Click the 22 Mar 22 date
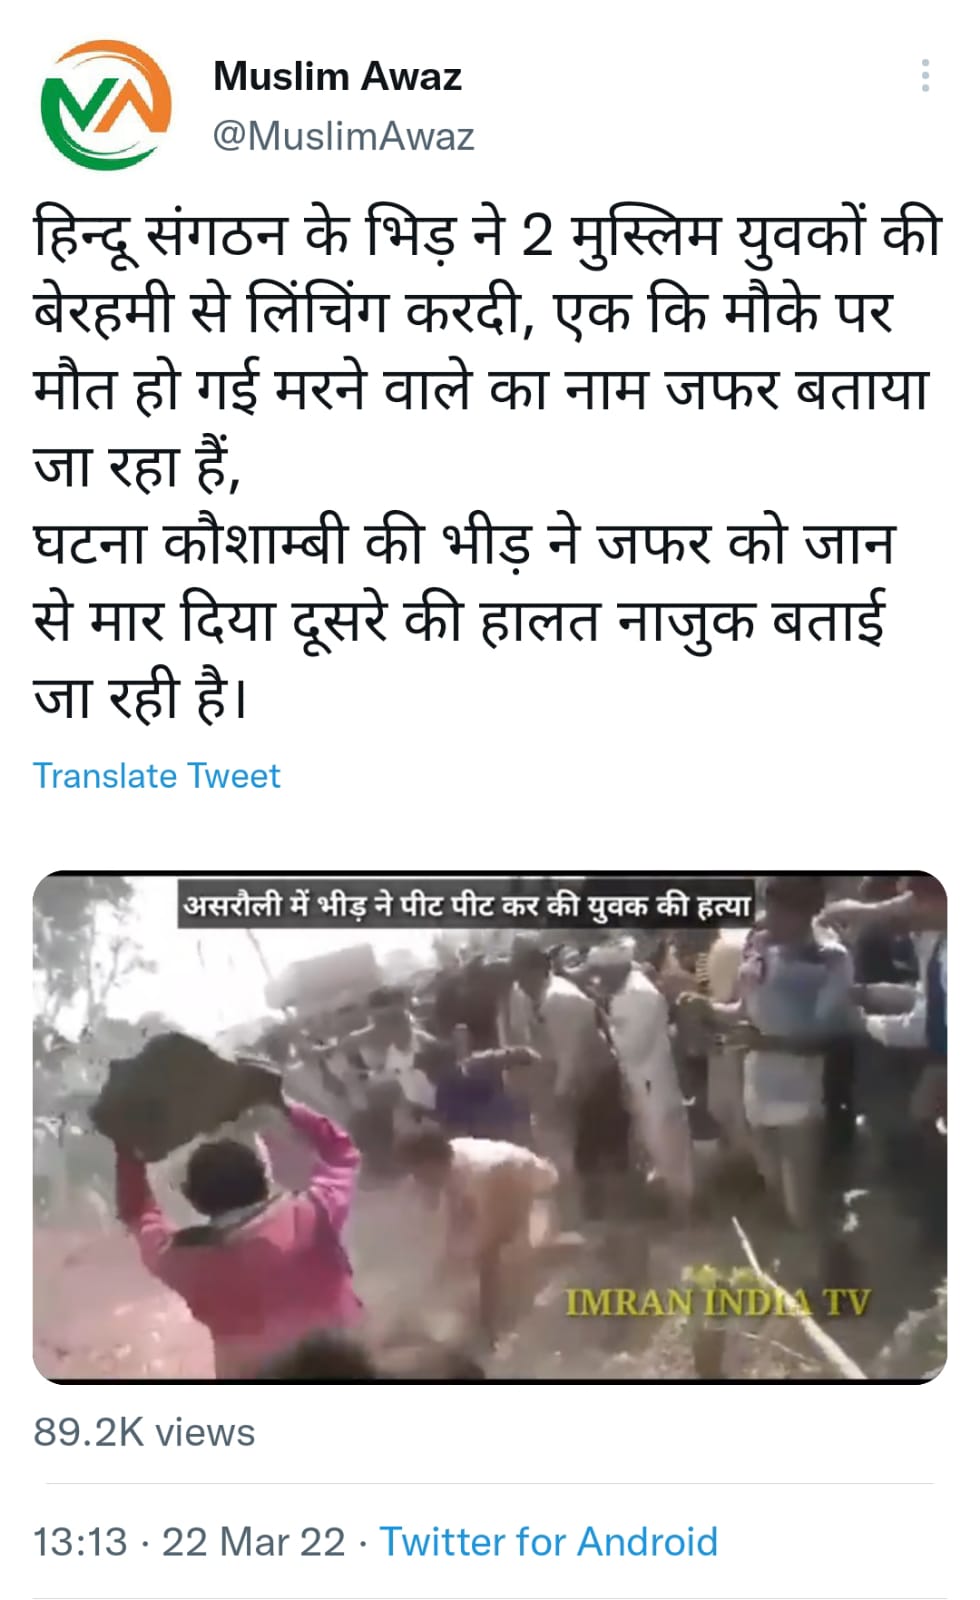980x1600 pixels. click(x=253, y=1541)
